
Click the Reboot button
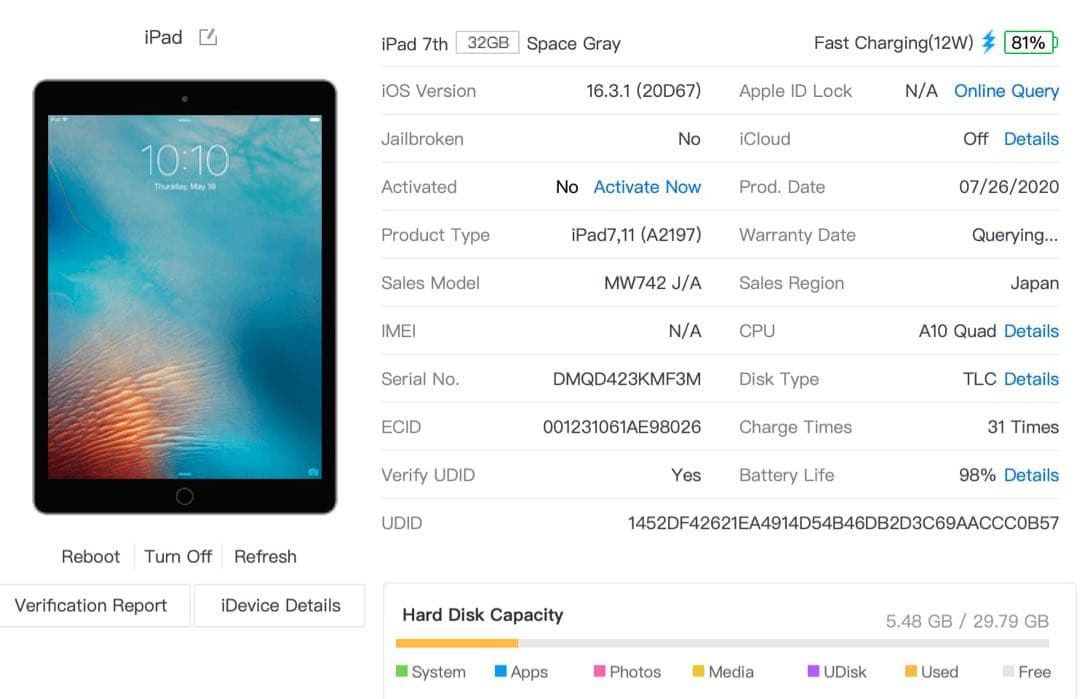click(90, 556)
